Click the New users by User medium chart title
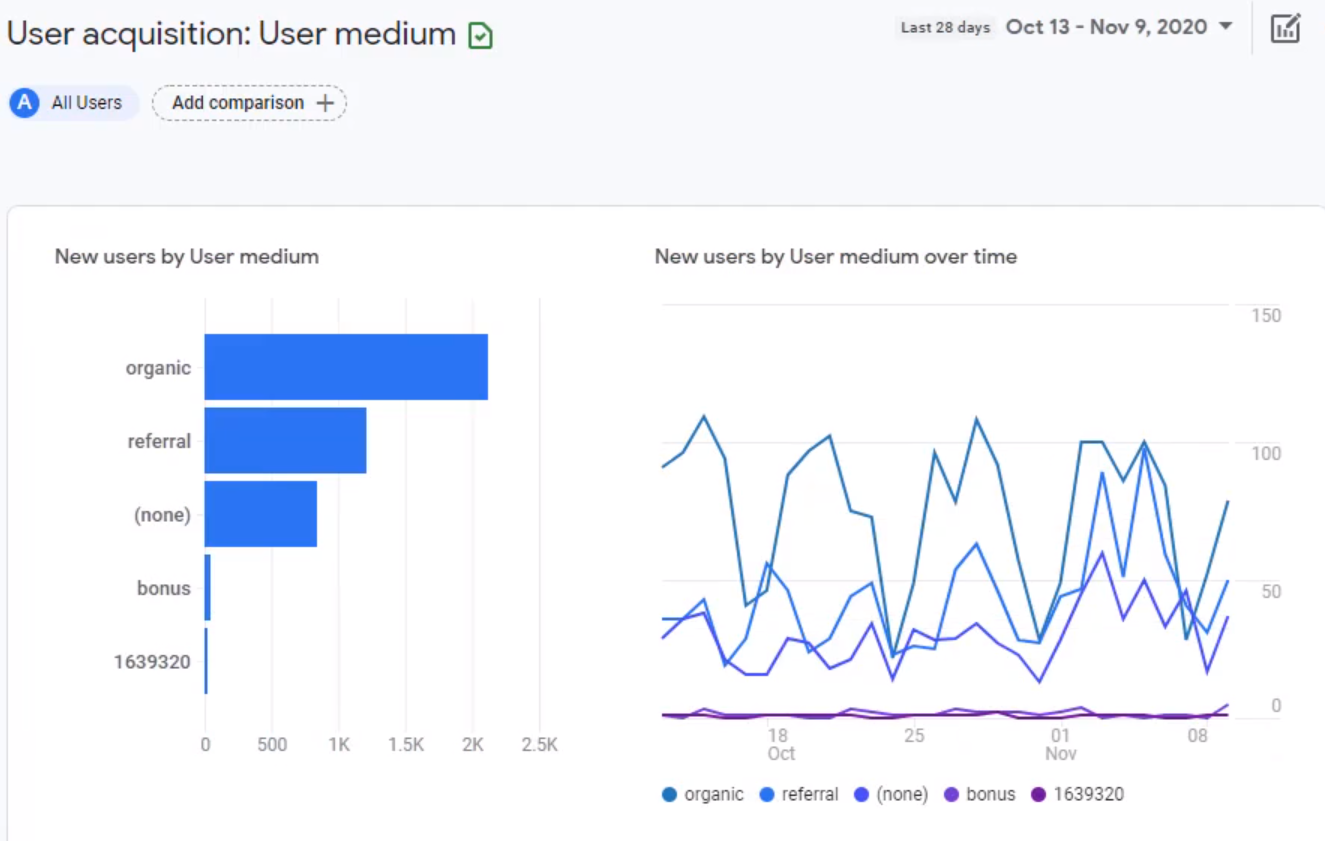 click(x=186, y=256)
